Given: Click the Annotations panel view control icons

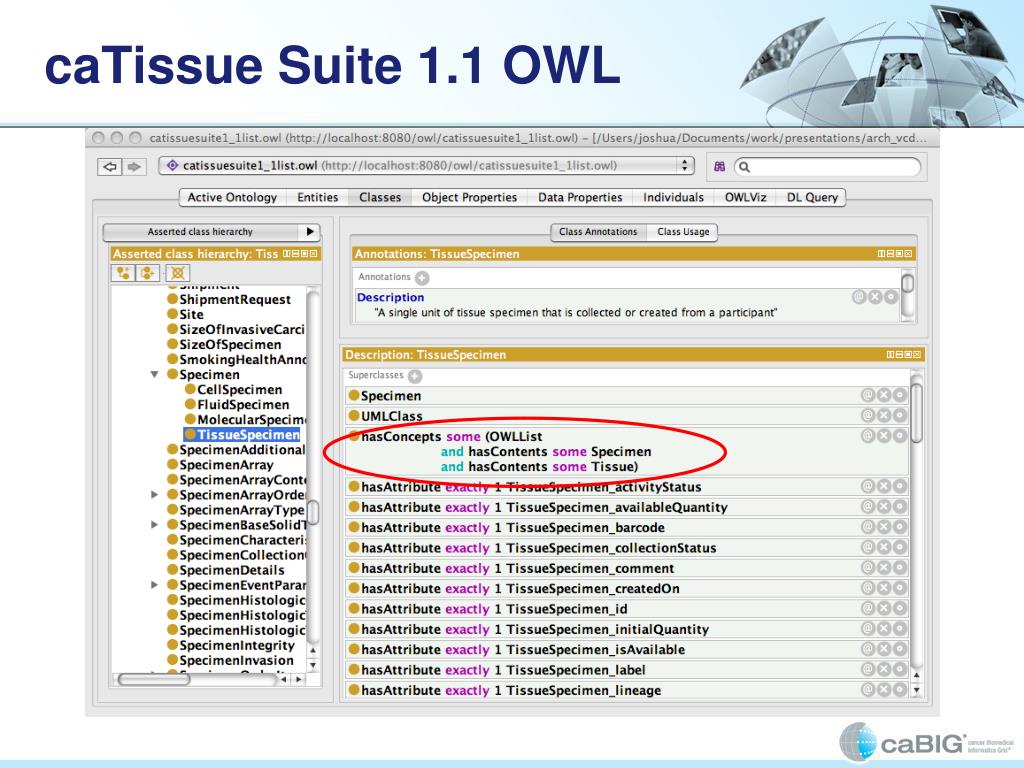Looking at the screenshot, I should tap(895, 253).
